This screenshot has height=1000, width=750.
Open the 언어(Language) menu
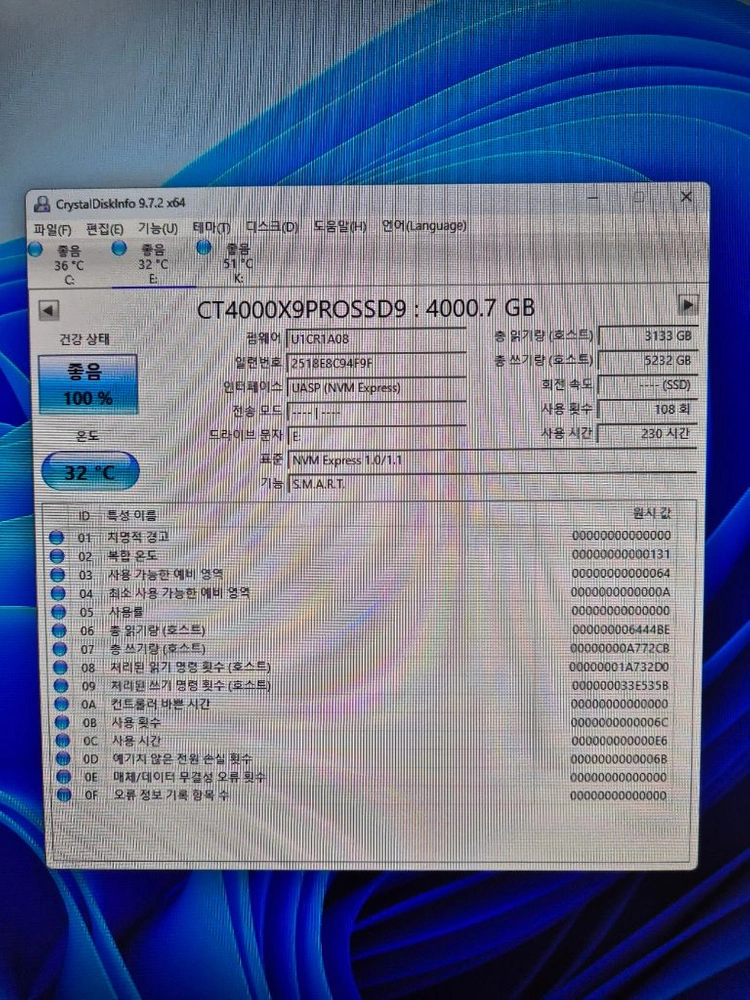point(423,225)
